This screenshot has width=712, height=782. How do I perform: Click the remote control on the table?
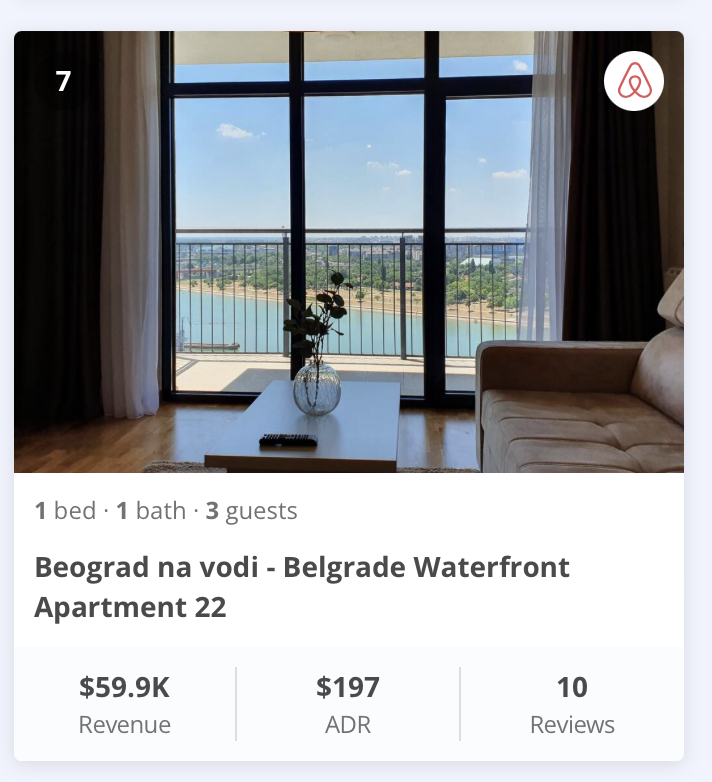[288, 440]
